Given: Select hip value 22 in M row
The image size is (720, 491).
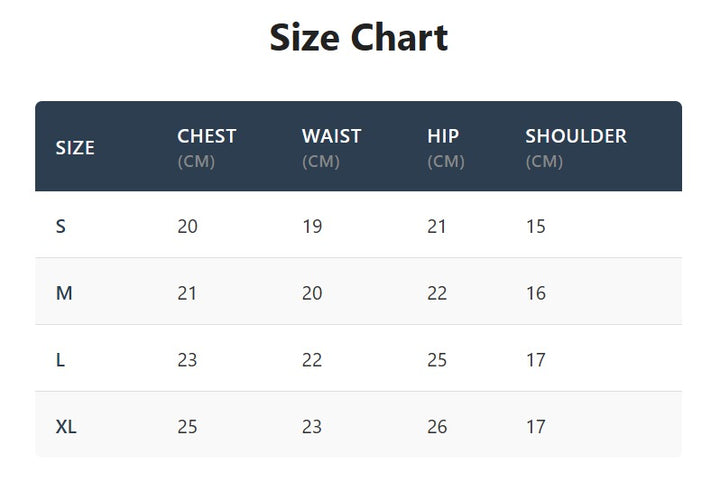Looking at the screenshot, I should coord(437,293).
